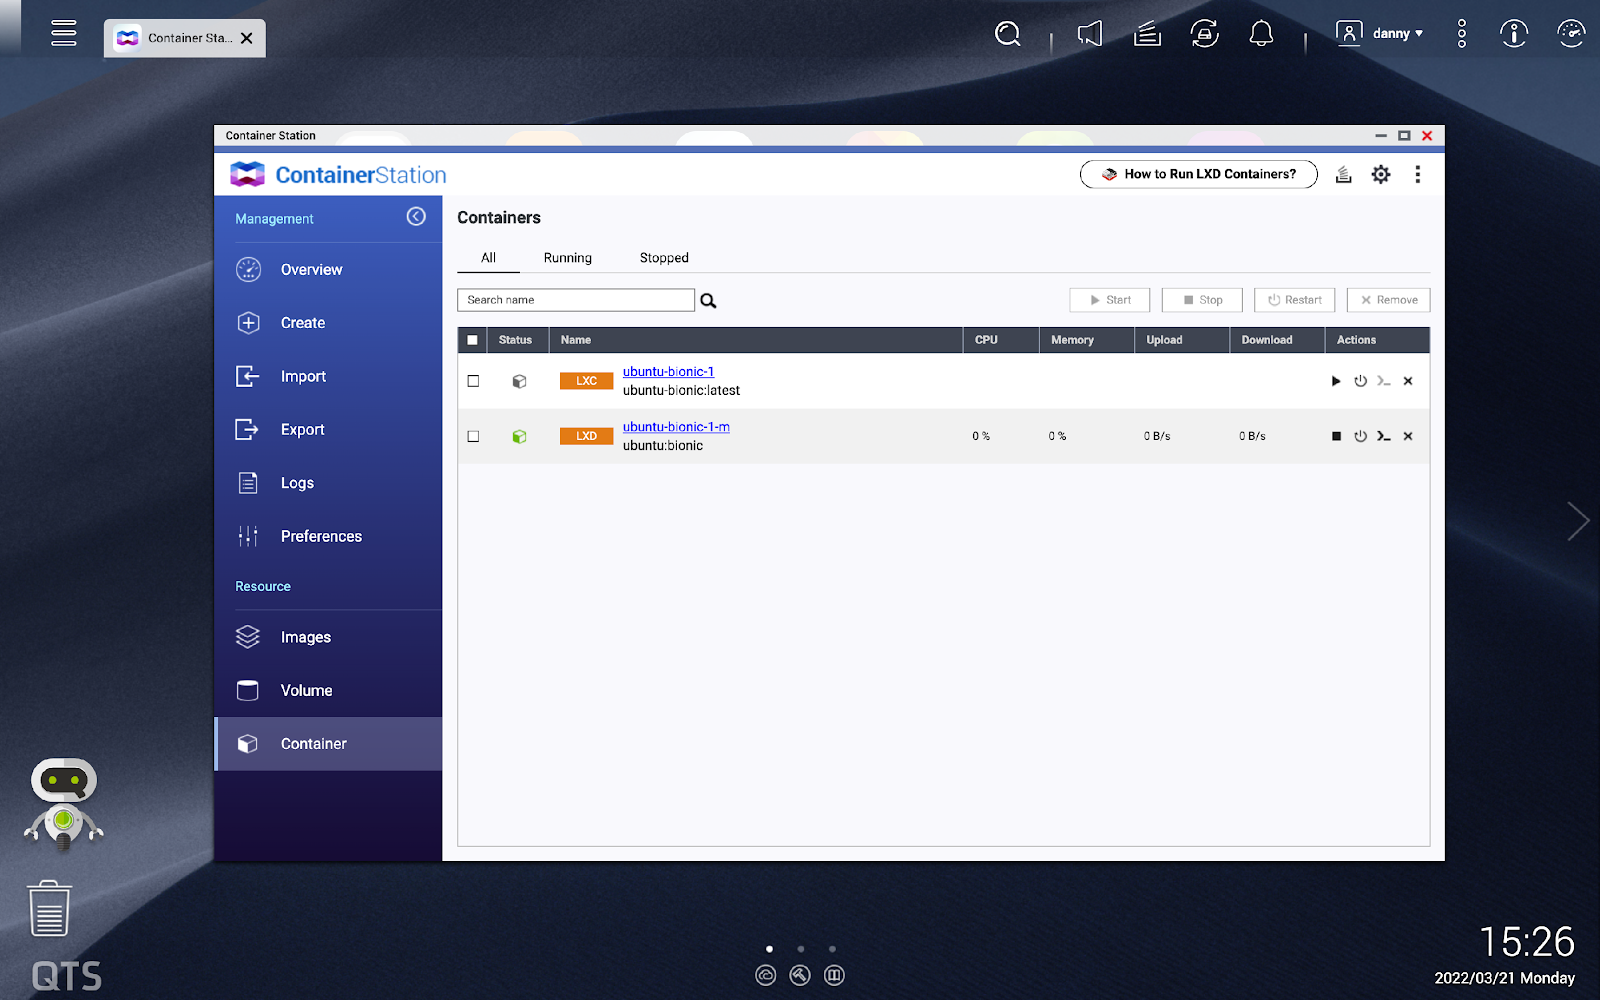Viewport: 1600px width, 1000px height.
Task: Open the announcements megaphone icon
Action: point(1090,34)
